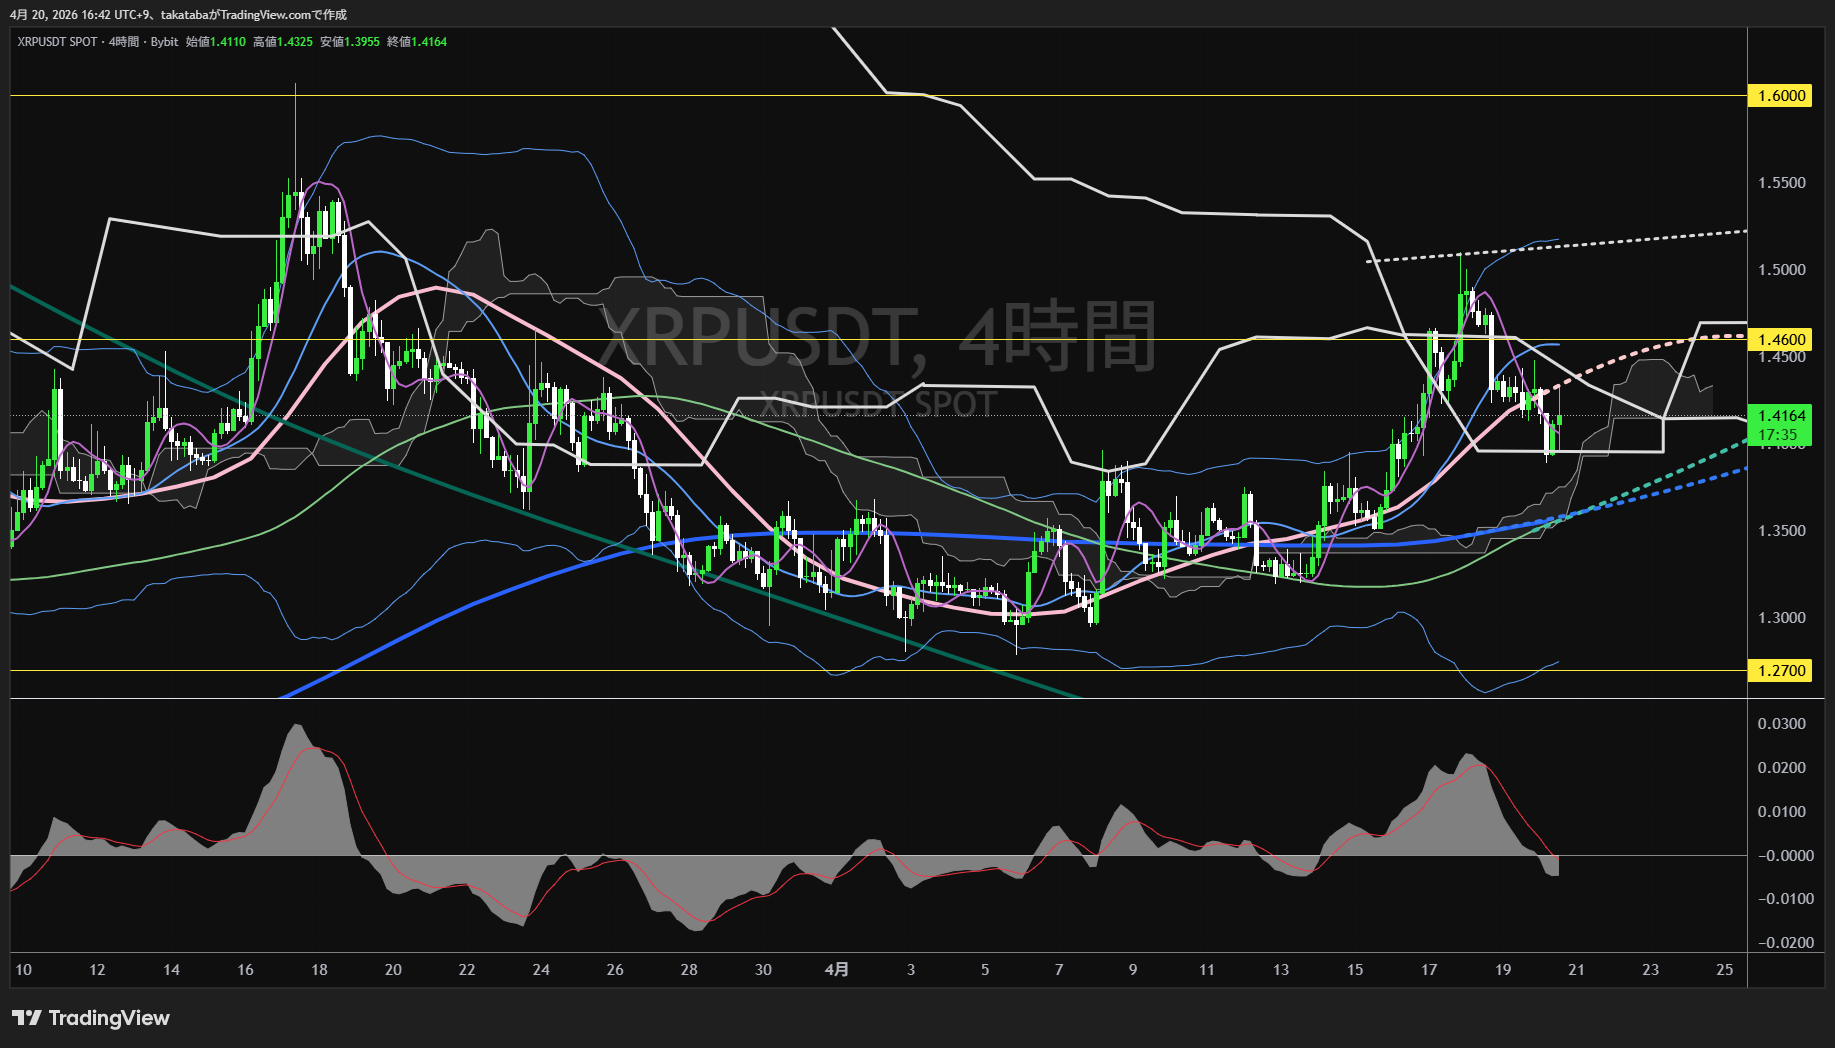Viewport: 1835px width, 1048px height.
Task: Click the date 13 on the time axis
Action: coord(1280,970)
